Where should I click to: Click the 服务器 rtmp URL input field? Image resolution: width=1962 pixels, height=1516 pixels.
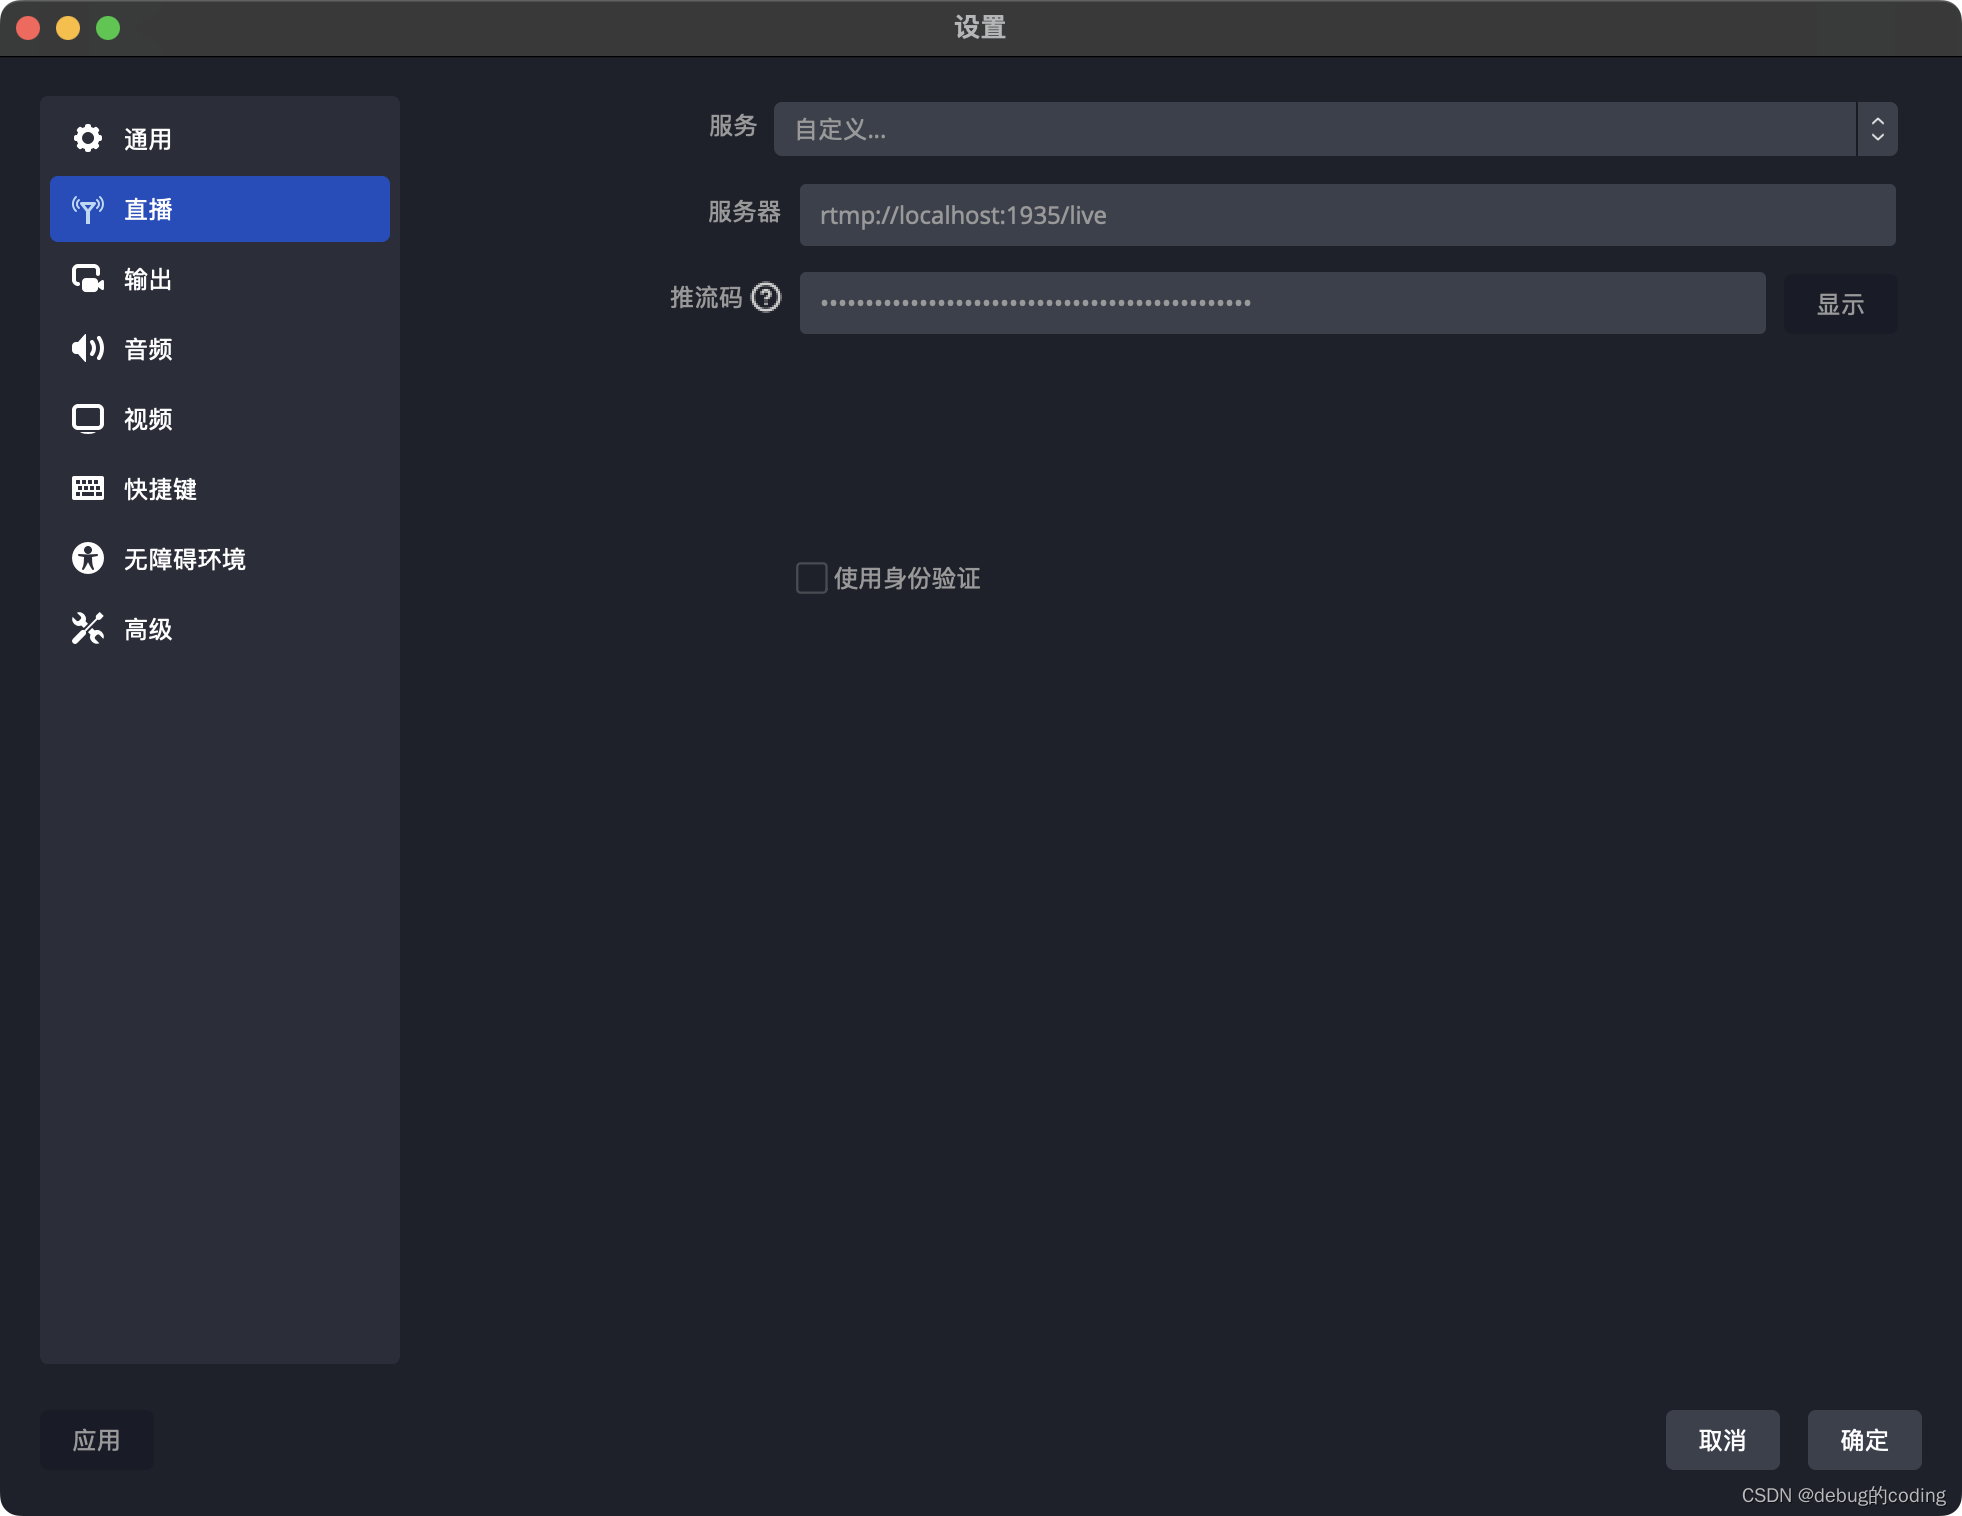(1346, 215)
